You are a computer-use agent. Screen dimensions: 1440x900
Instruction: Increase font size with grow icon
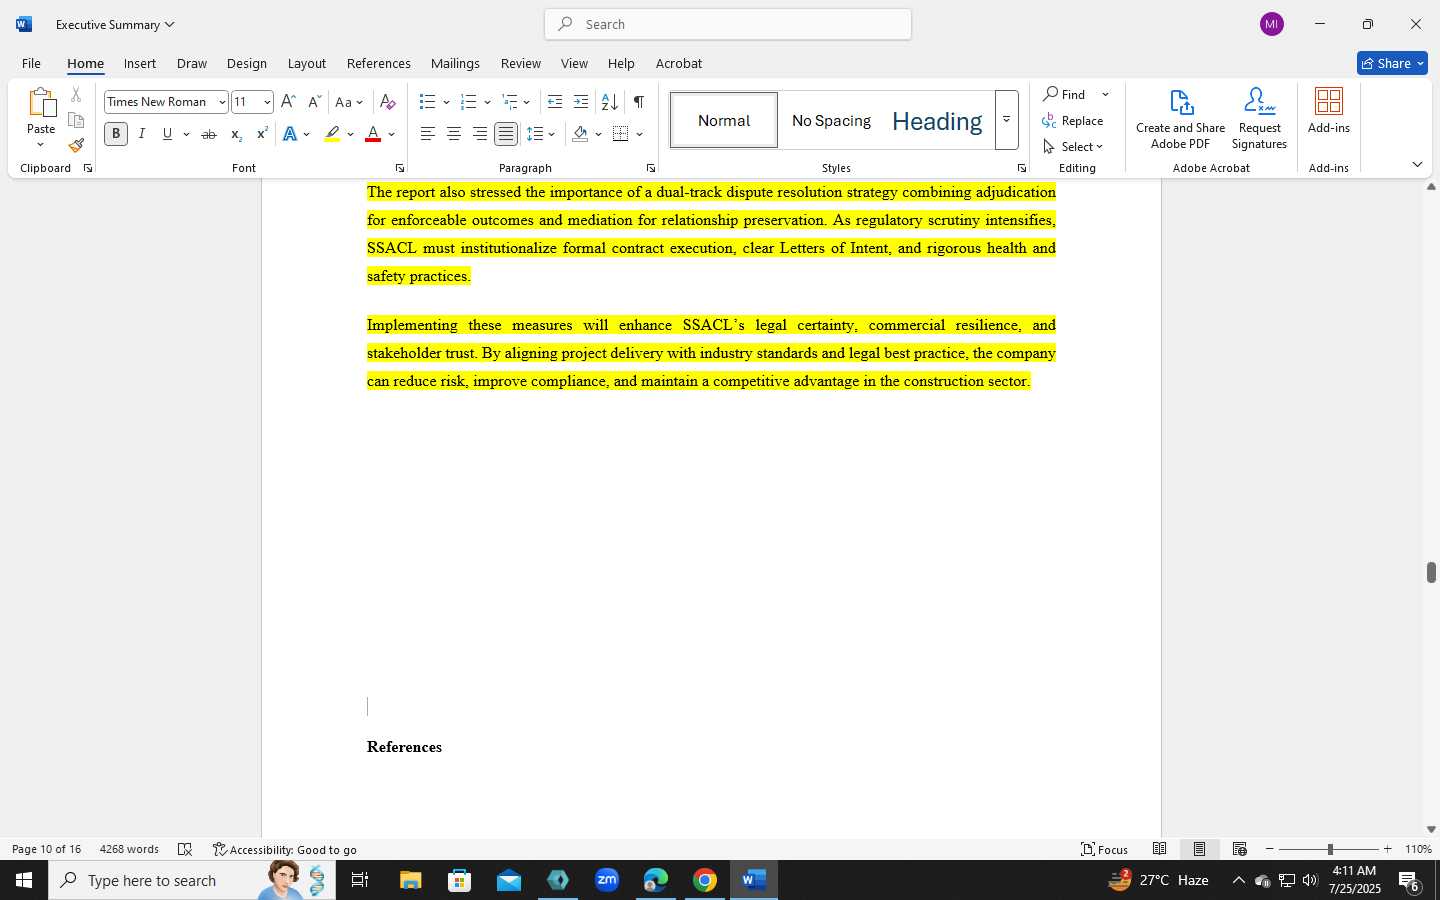click(x=288, y=102)
